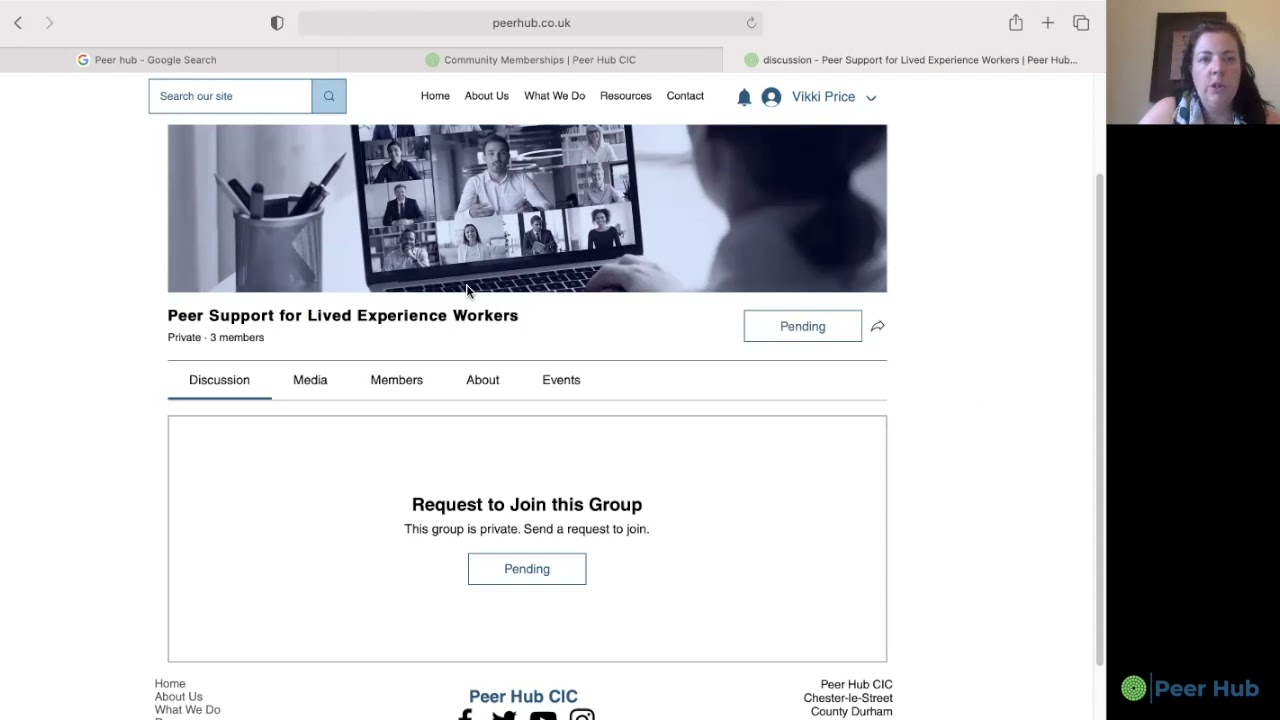Open the YouTube icon in the footer
The width and height of the screenshot is (1280, 720).
pyautogui.click(x=543, y=715)
